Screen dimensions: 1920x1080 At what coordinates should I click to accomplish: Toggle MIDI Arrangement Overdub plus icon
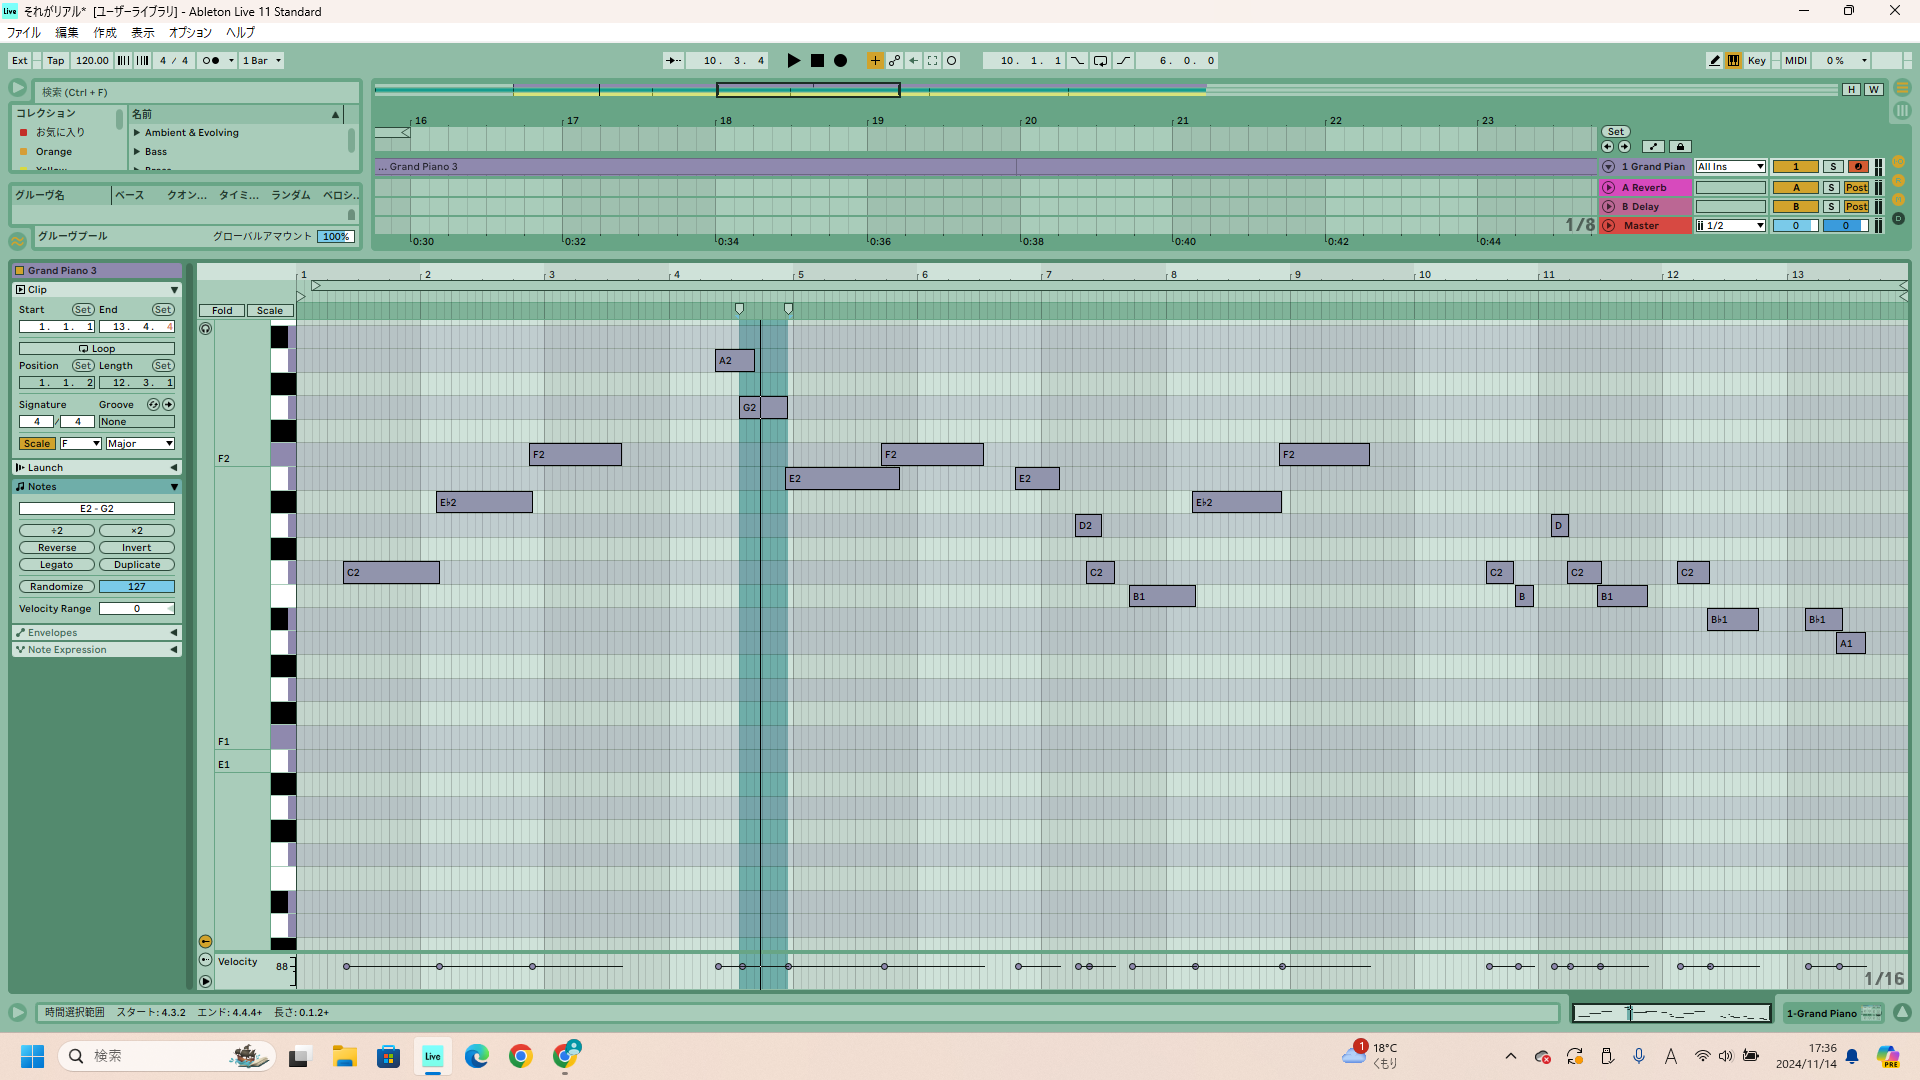tap(875, 61)
